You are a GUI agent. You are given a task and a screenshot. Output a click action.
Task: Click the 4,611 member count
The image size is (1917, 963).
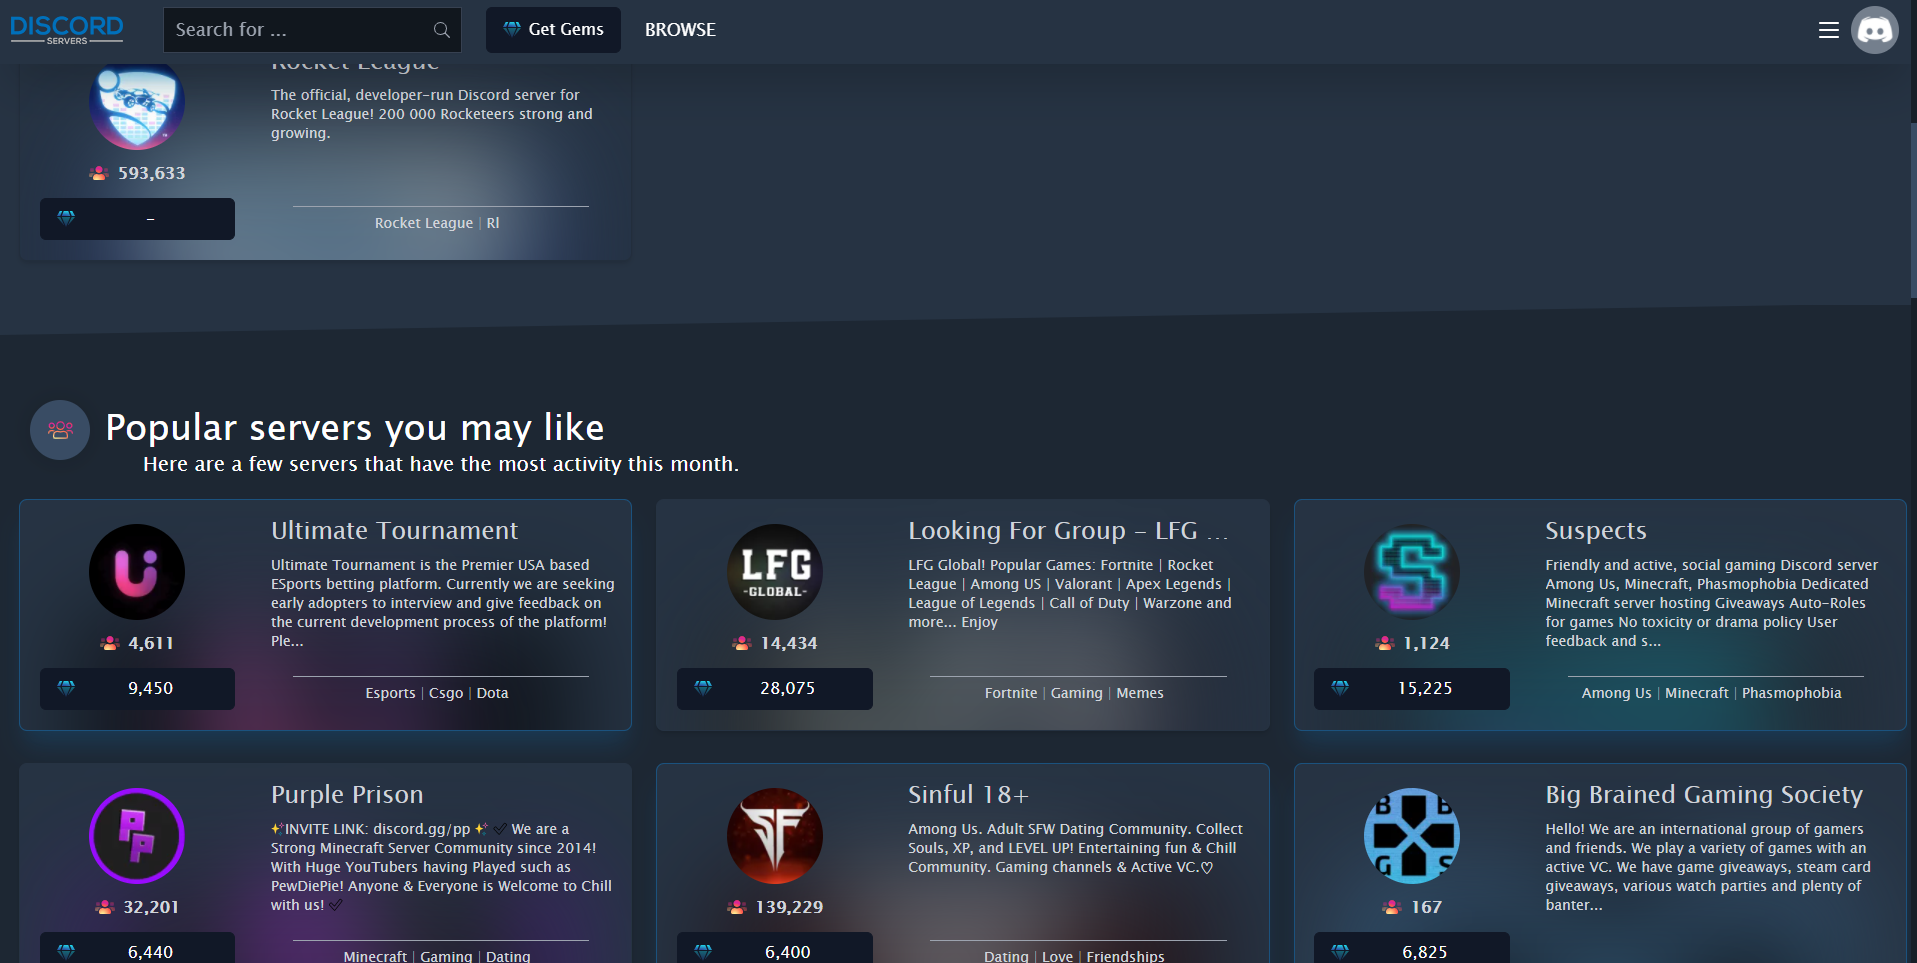(150, 643)
